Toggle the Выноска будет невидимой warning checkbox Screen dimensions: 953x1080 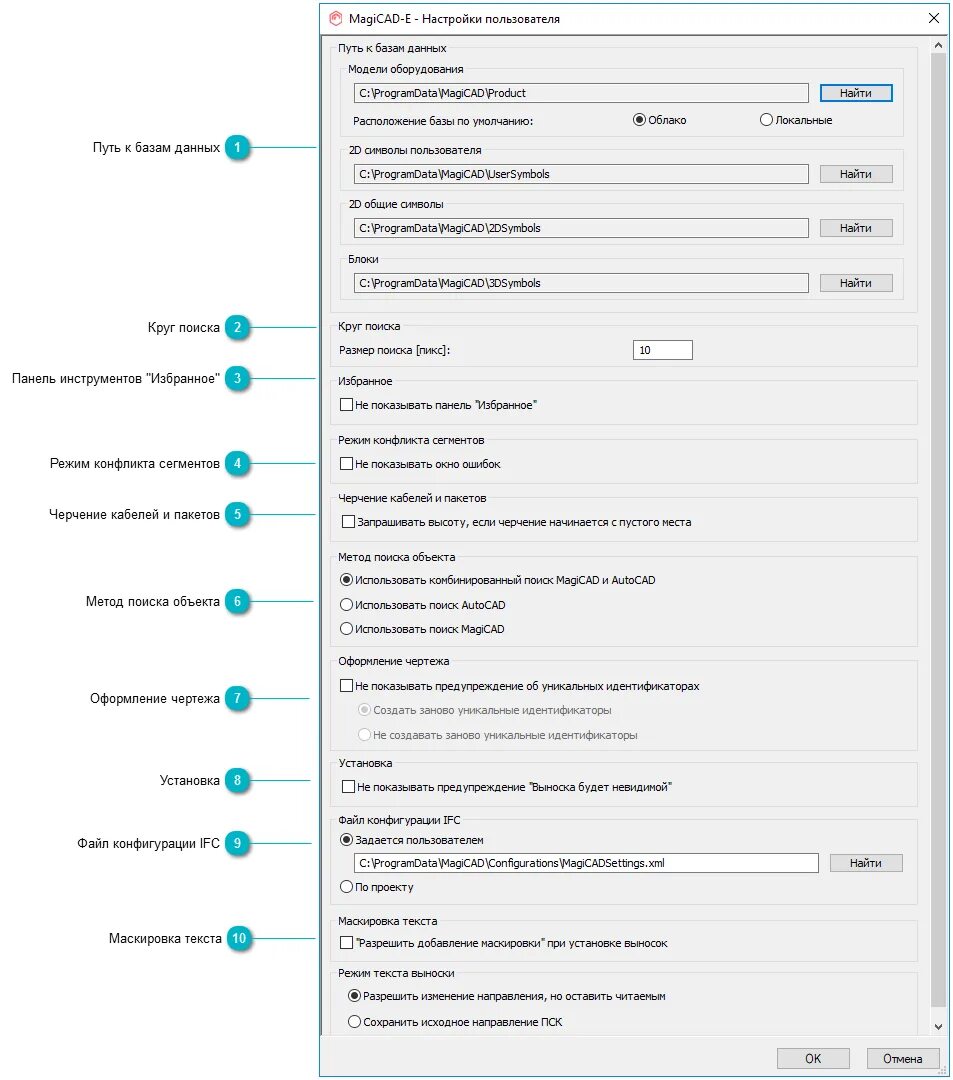click(507, 787)
